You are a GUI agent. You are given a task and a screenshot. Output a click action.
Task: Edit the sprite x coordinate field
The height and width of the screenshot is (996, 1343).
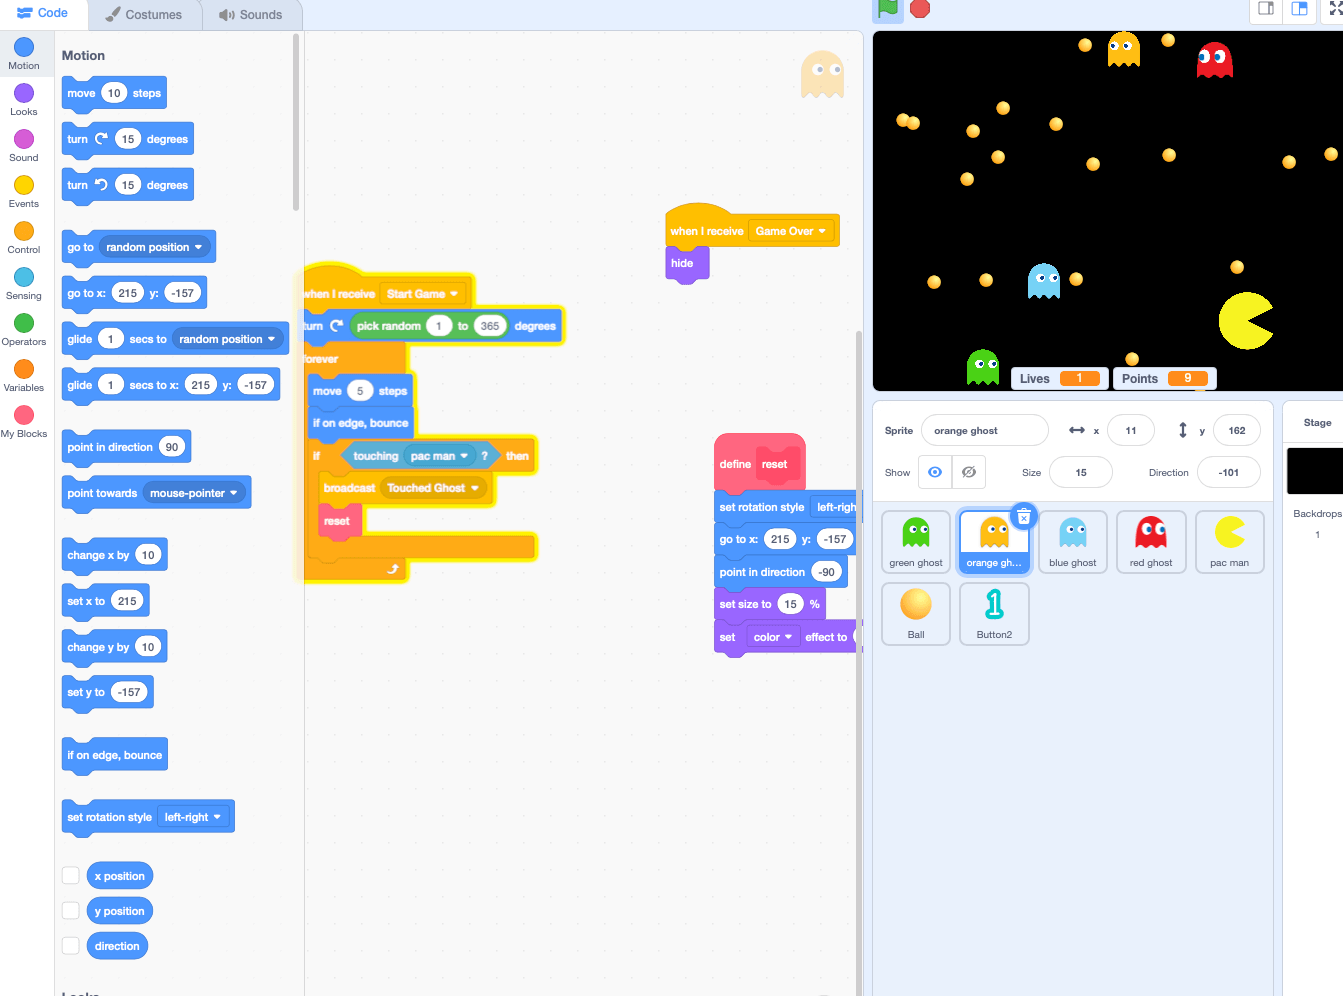(x=1130, y=430)
